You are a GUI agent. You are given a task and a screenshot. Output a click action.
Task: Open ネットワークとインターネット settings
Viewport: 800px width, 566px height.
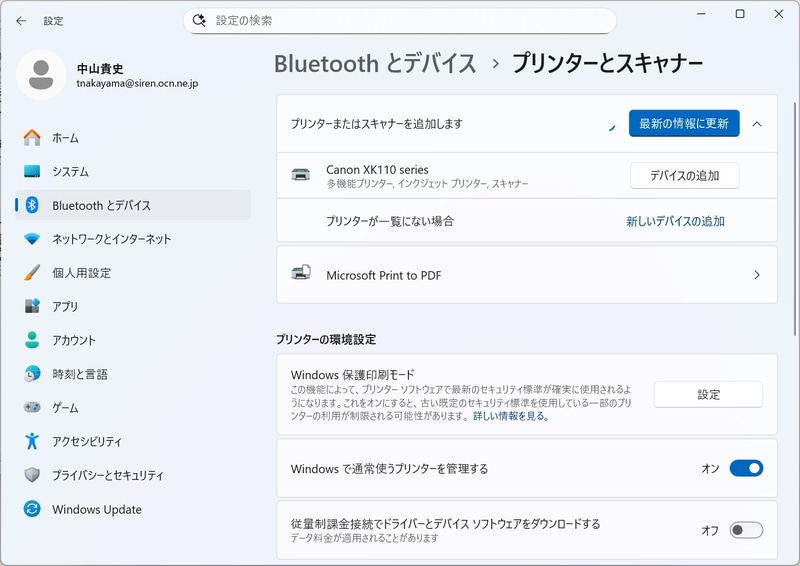coord(133,239)
